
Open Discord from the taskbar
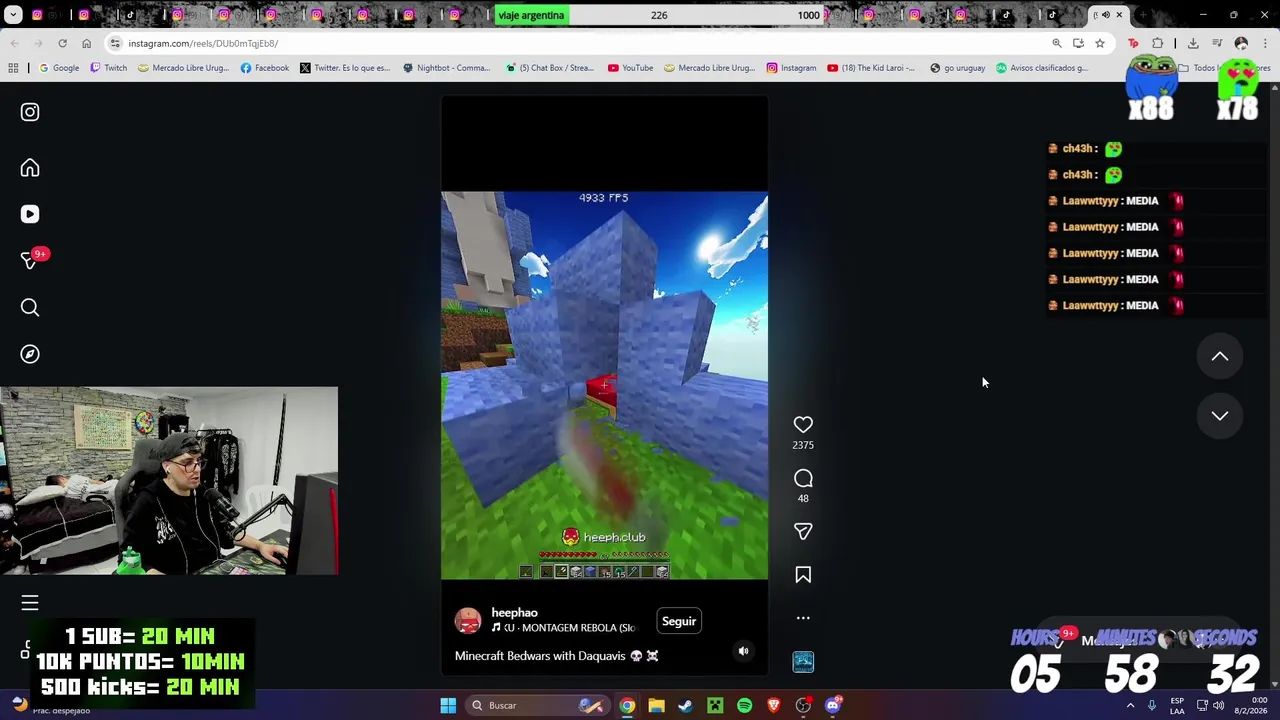[x=833, y=705]
